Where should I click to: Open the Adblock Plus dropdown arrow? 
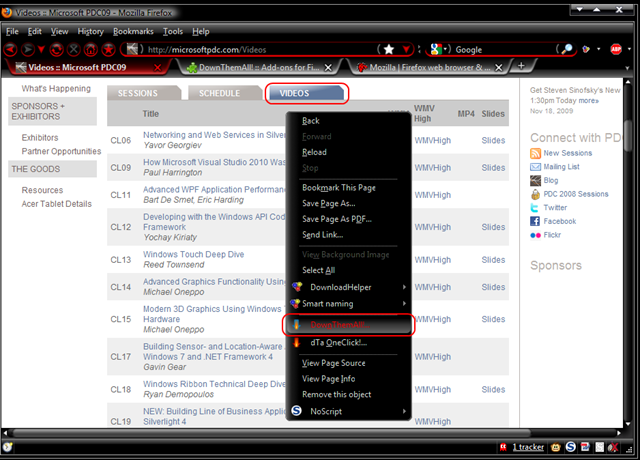[629, 49]
